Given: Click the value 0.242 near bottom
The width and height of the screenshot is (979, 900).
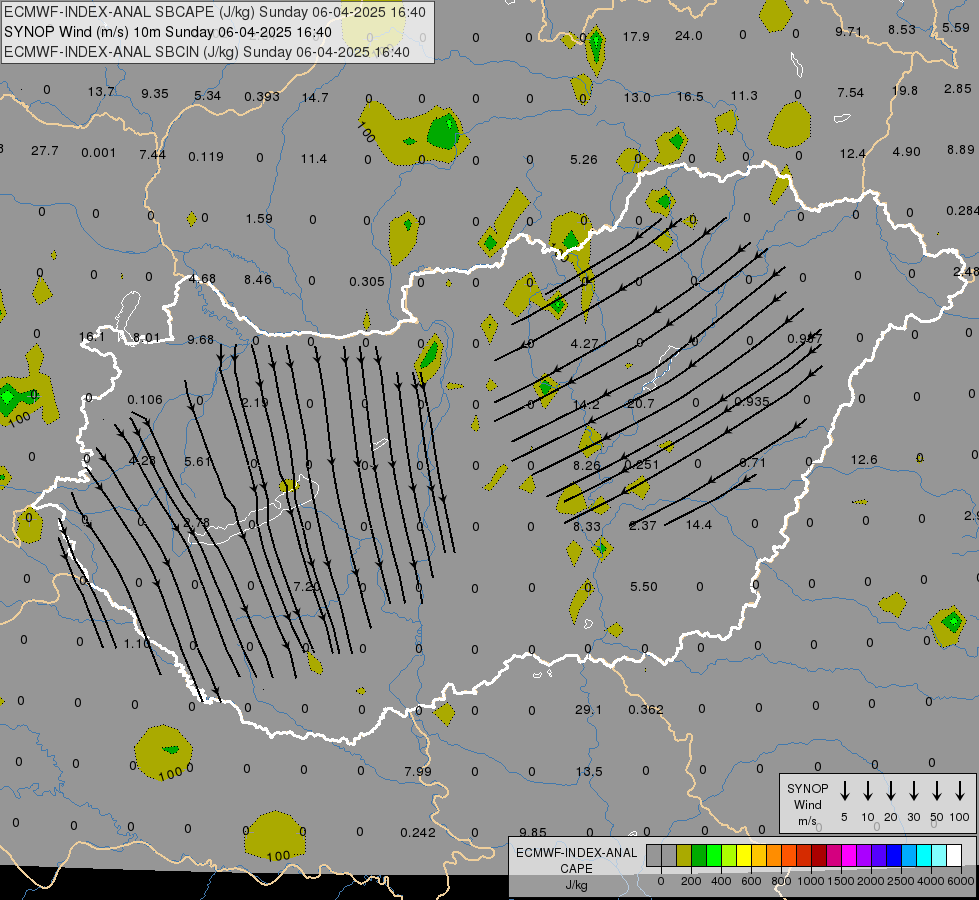Looking at the screenshot, I should (x=418, y=833).
